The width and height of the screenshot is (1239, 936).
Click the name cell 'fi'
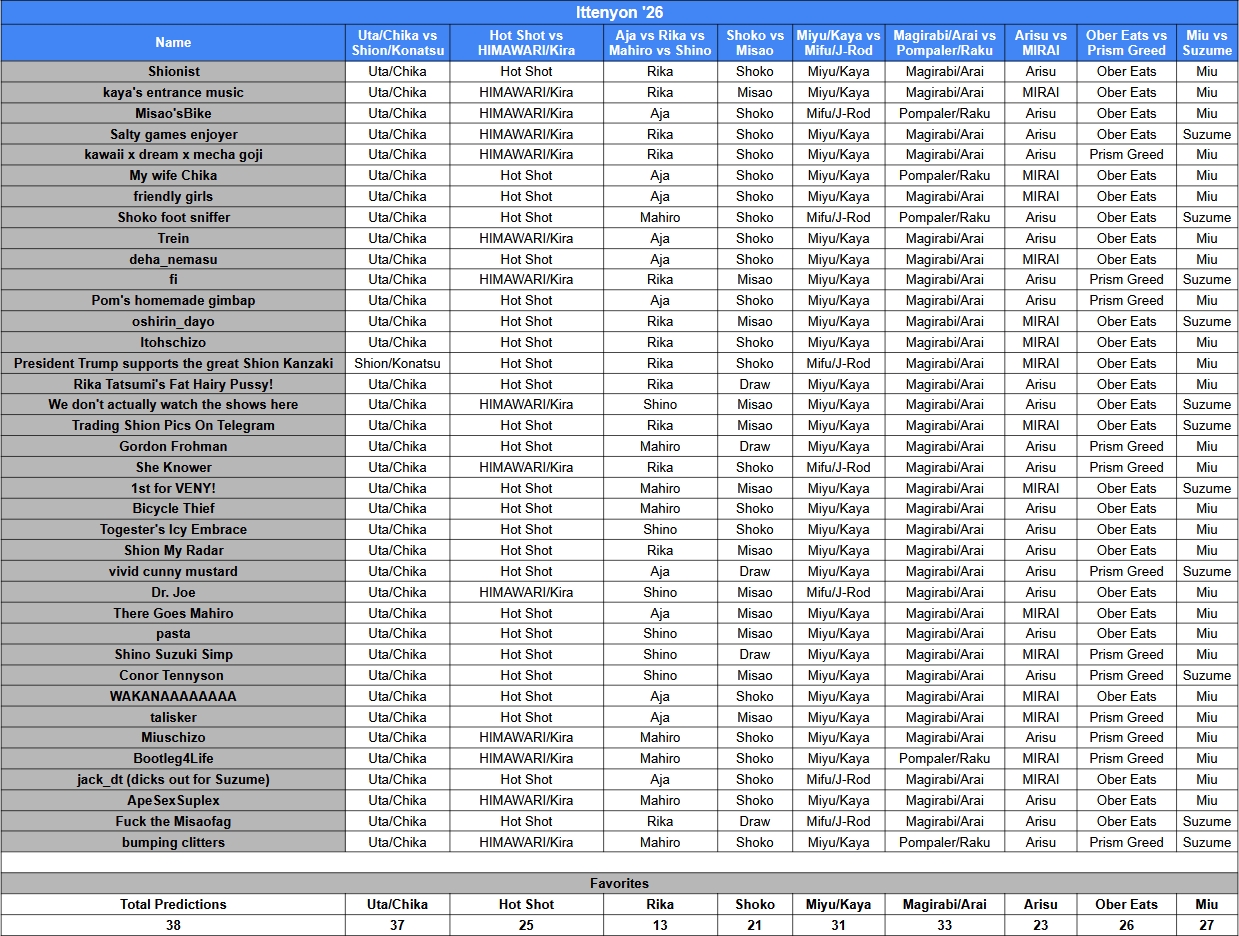point(173,280)
